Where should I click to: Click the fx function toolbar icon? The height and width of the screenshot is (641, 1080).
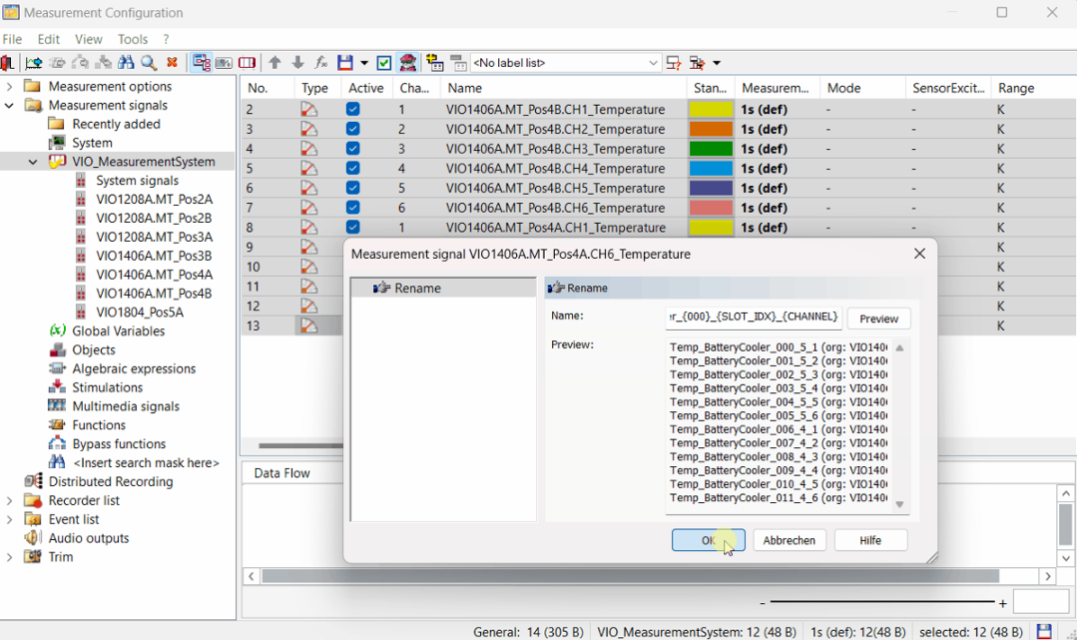(321, 63)
